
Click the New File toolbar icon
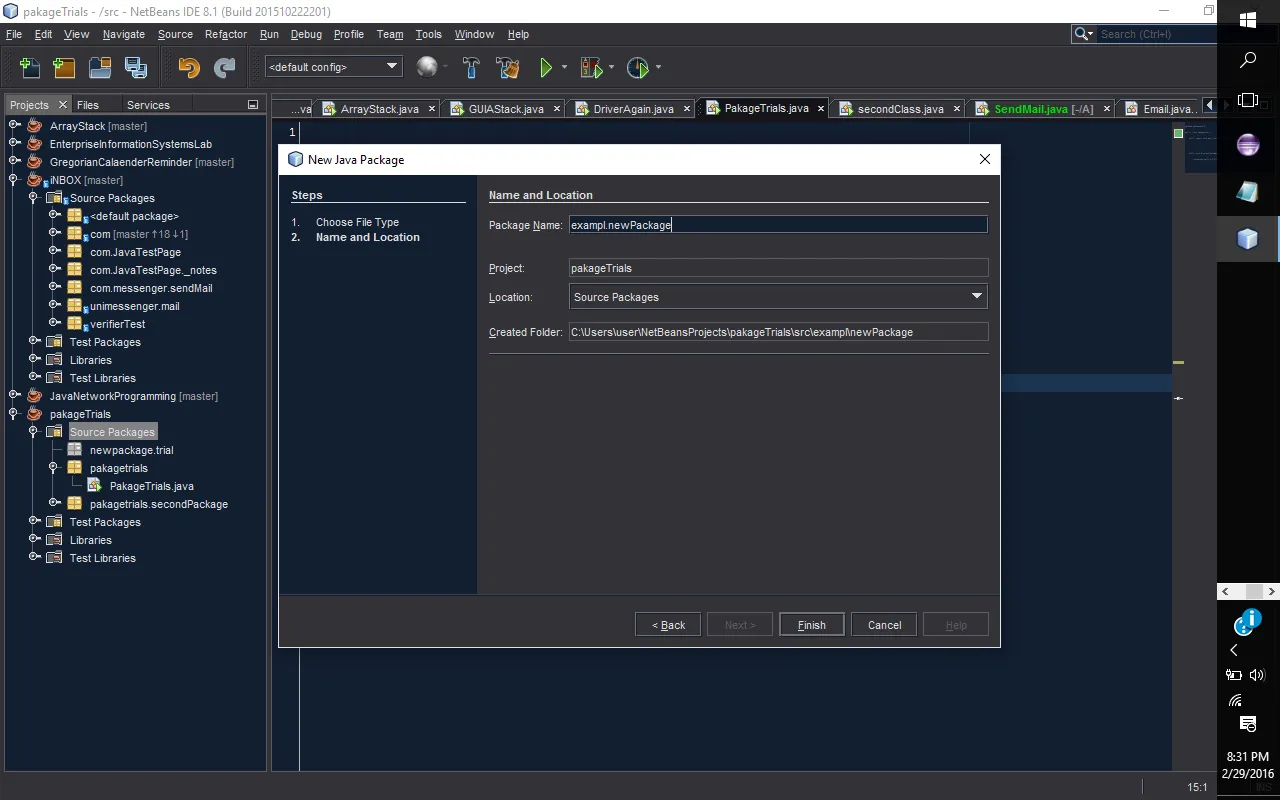point(30,68)
